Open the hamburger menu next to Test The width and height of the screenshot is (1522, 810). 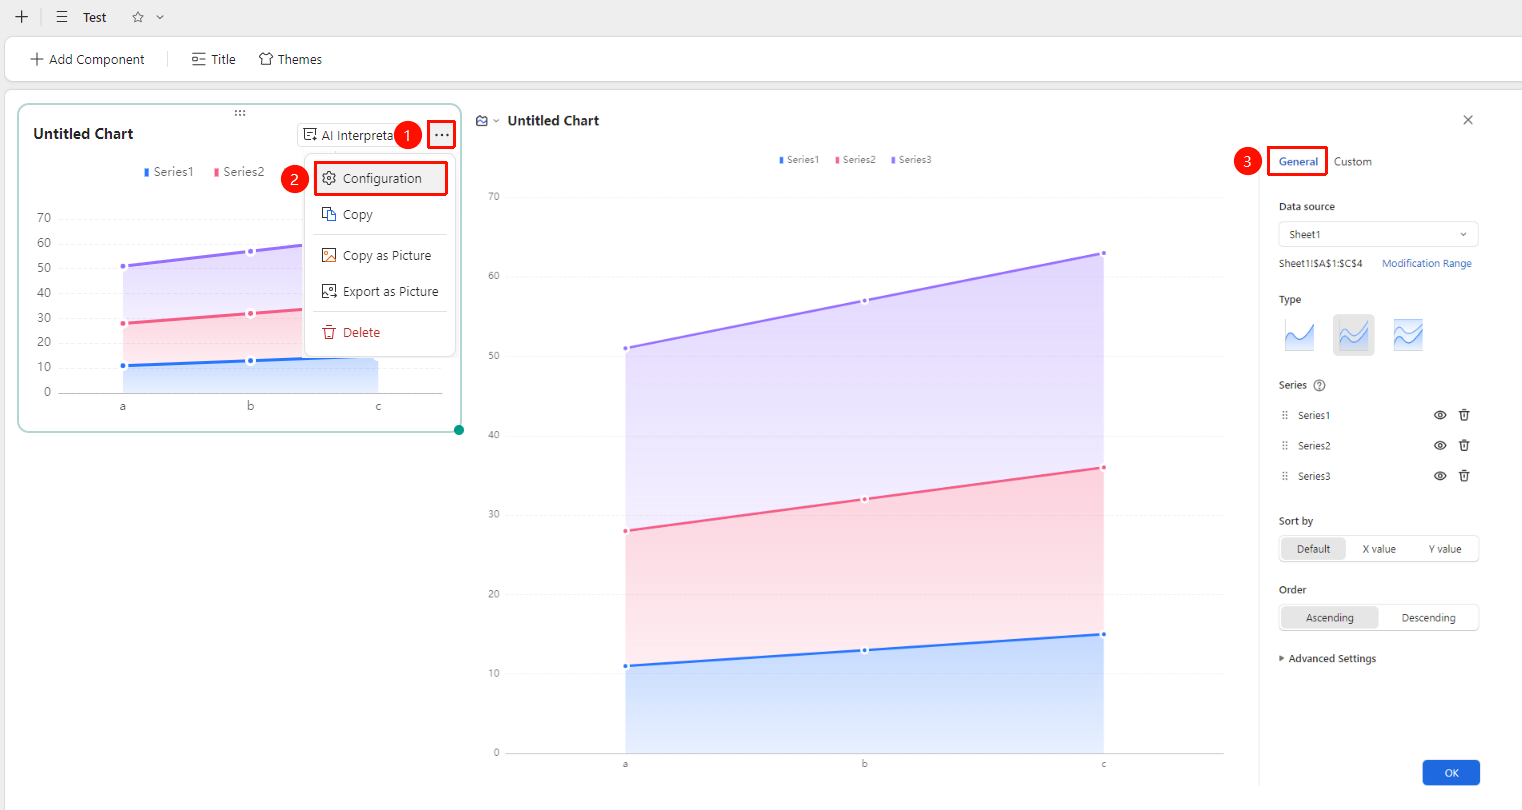(x=62, y=17)
